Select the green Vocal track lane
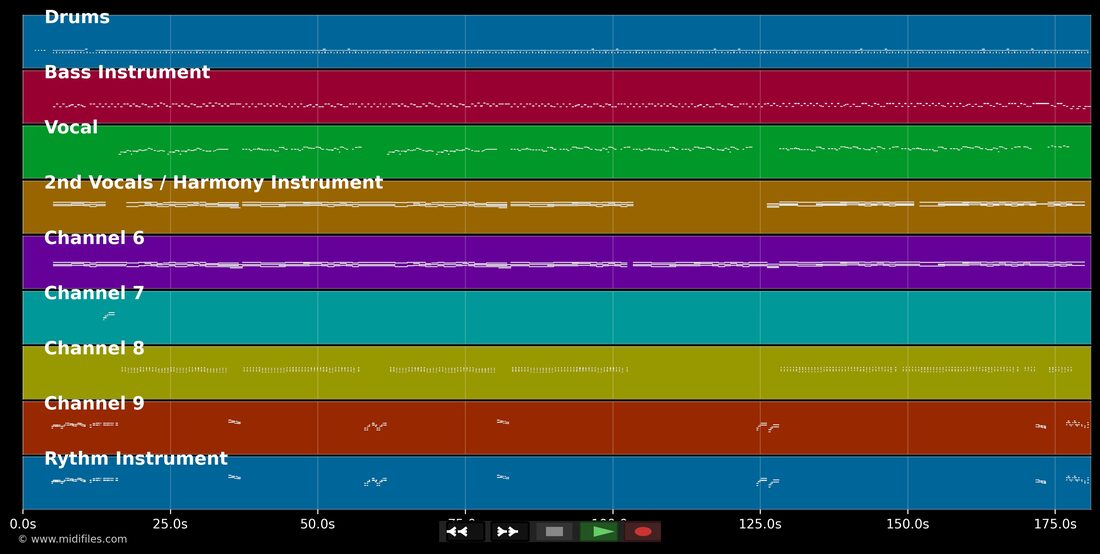The height and width of the screenshot is (554, 1100). tap(556, 152)
